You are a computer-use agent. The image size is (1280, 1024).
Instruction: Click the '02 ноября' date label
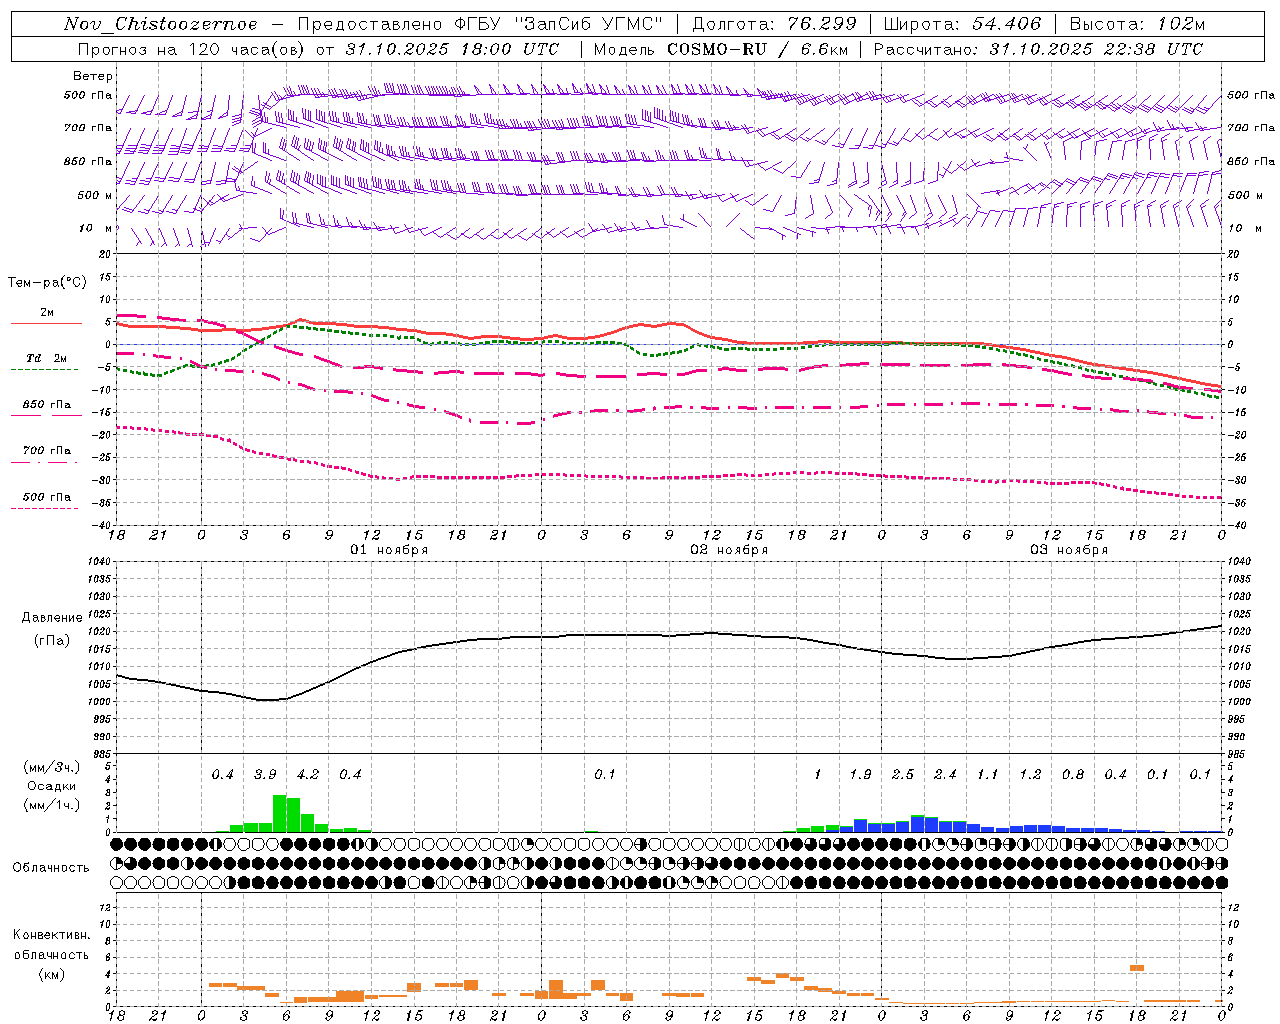coord(729,550)
